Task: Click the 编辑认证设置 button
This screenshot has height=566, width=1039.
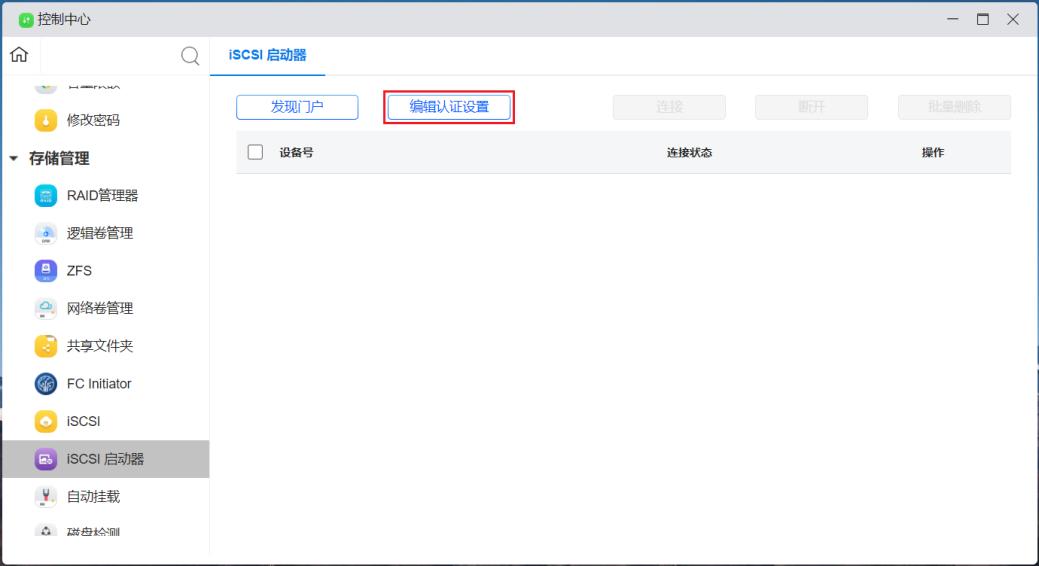Action: click(449, 107)
